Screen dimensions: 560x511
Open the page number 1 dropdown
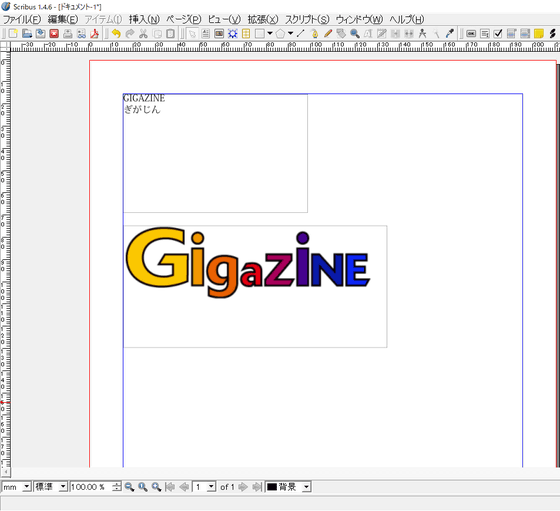coord(204,487)
